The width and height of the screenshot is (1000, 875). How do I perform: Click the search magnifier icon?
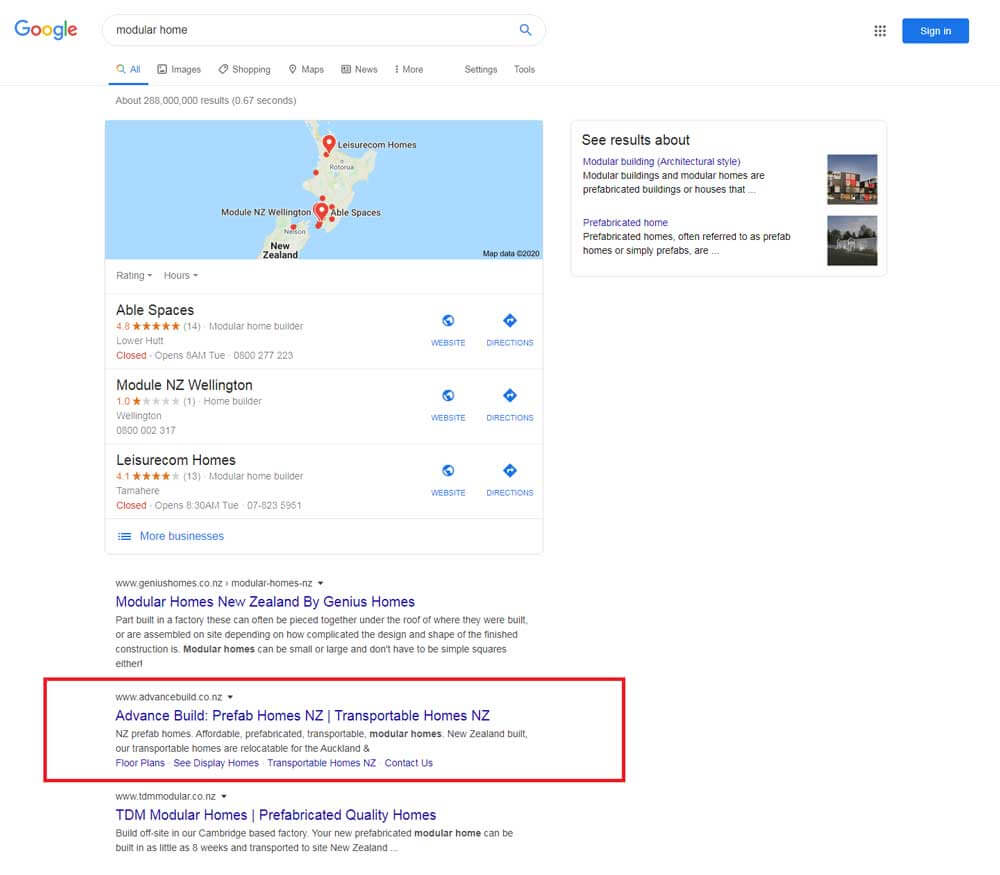[525, 30]
